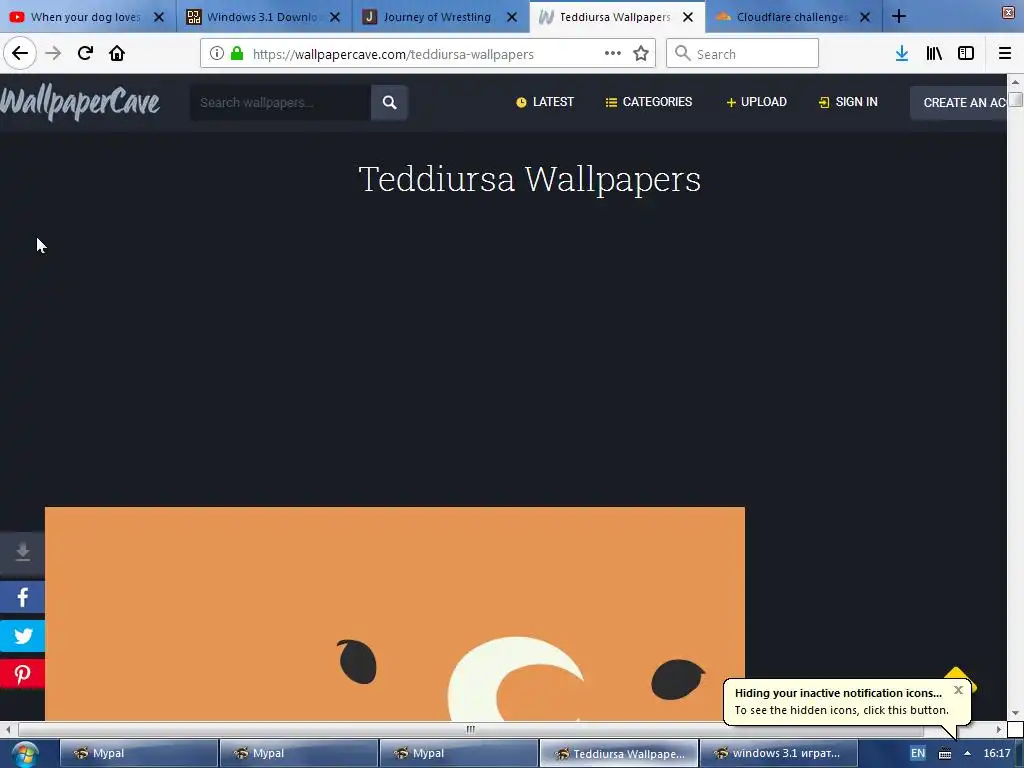This screenshot has width=1024, height=768.
Task: Show site information icon in address bar
Action: click(x=217, y=54)
